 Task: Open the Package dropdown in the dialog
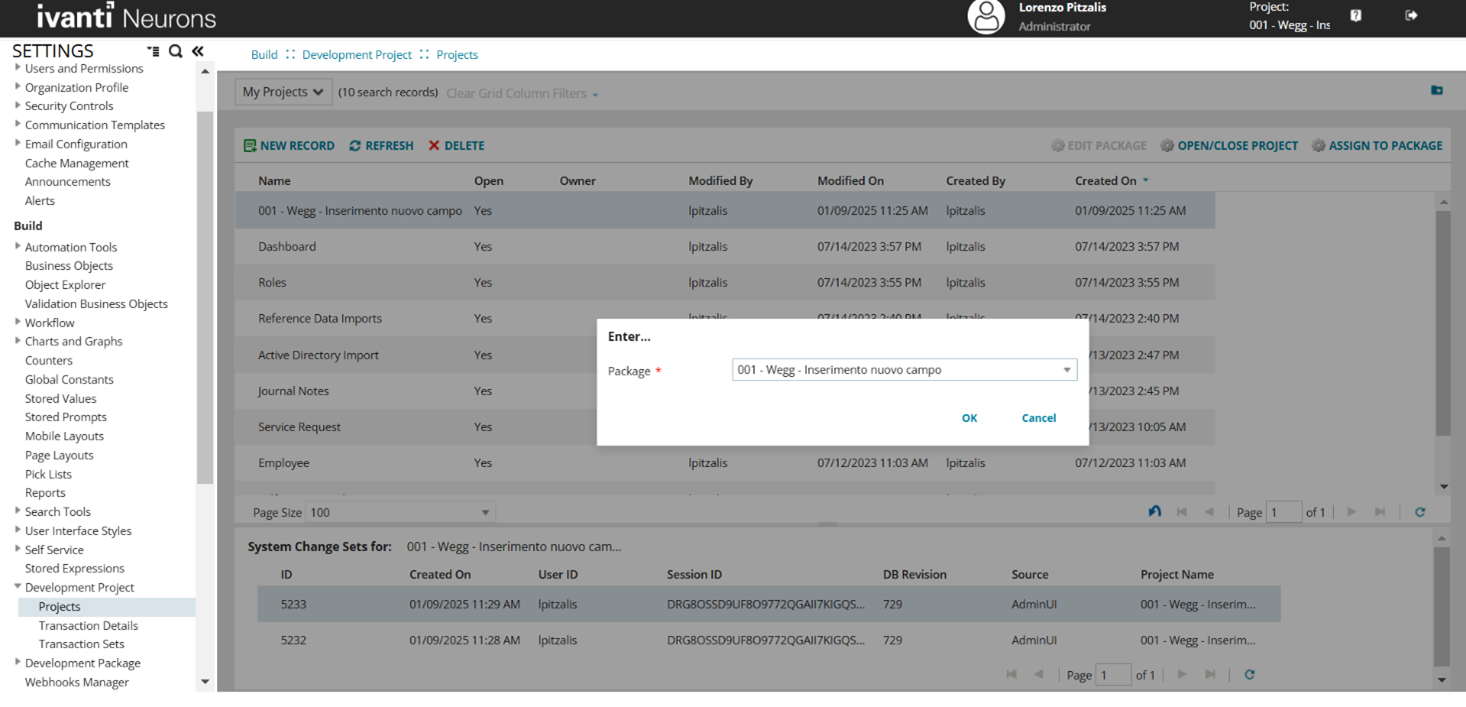click(1067, 370)
